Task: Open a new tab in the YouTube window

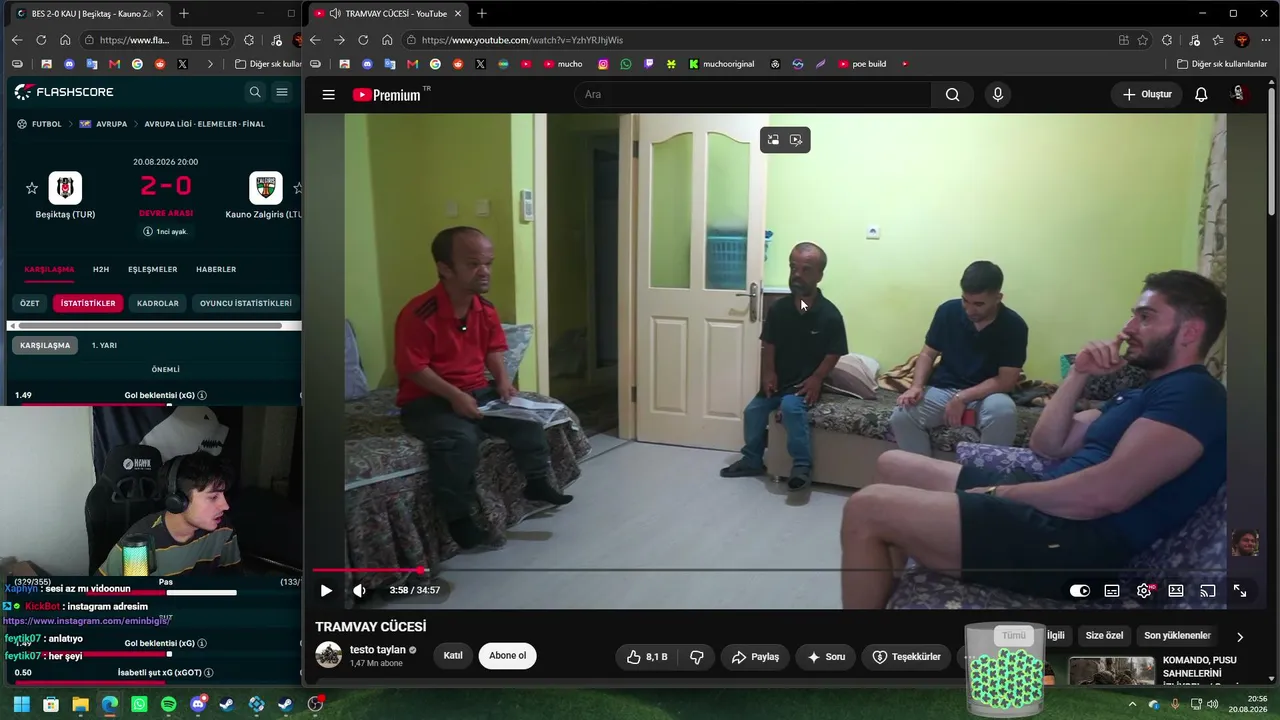Action: [x=481, y=13]
